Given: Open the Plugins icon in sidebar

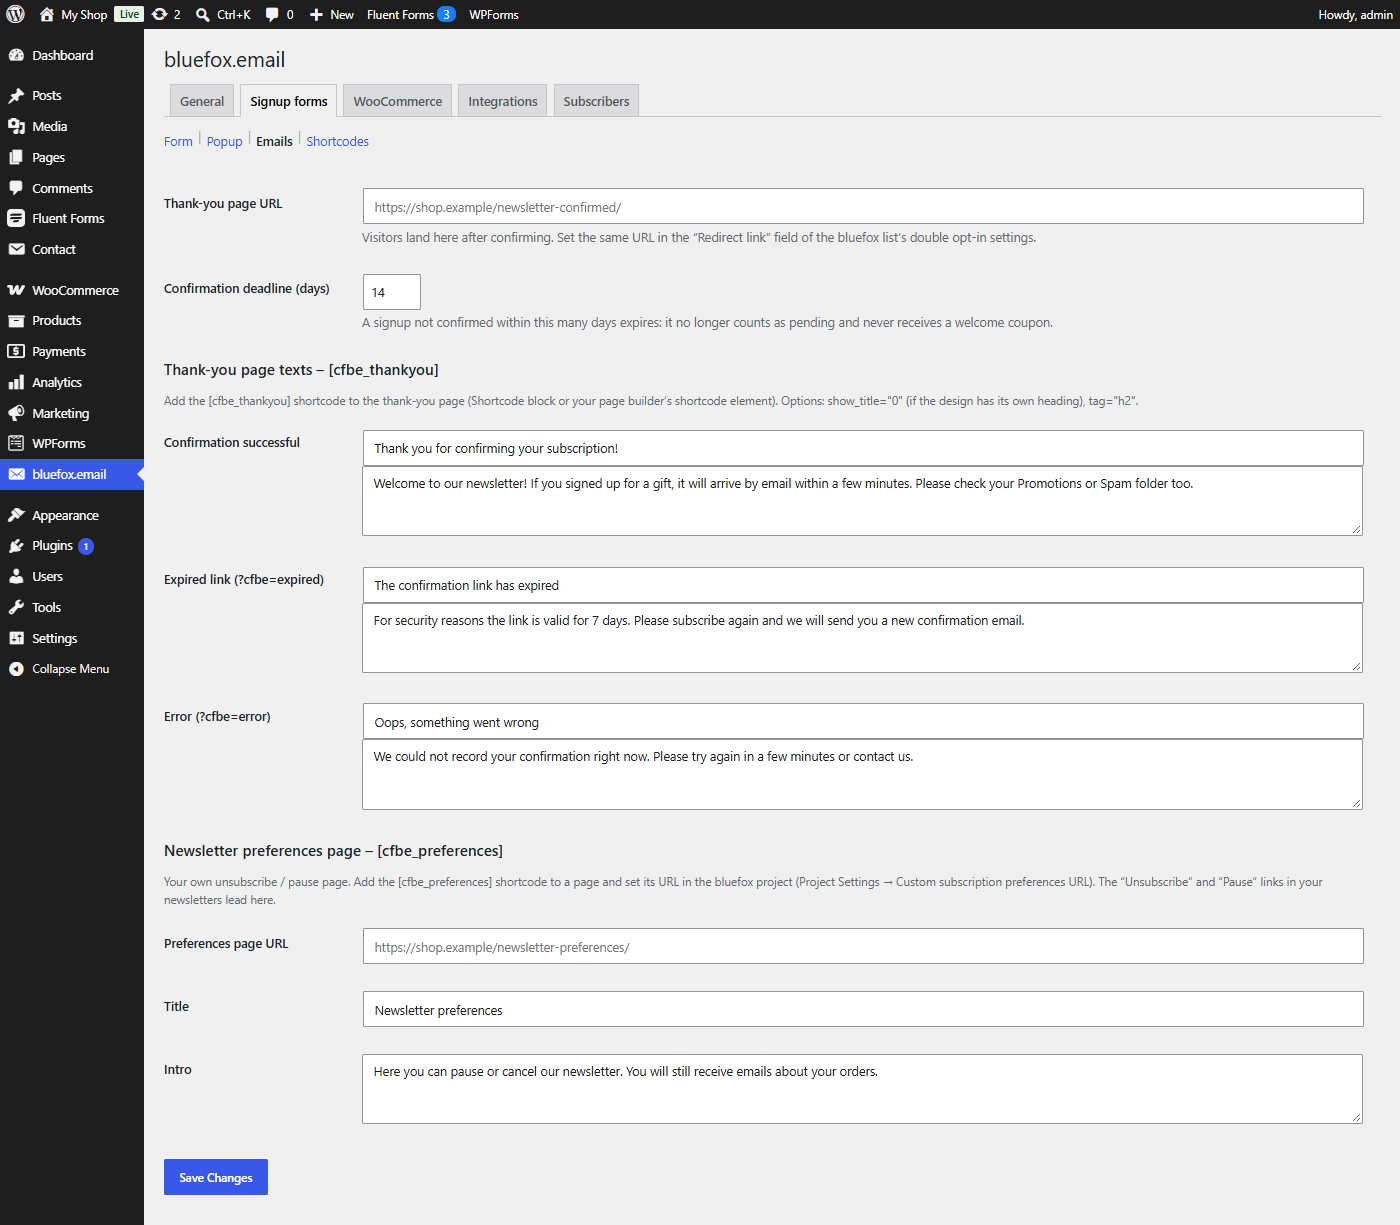Looking at the screenshot, I should point(16,545).
